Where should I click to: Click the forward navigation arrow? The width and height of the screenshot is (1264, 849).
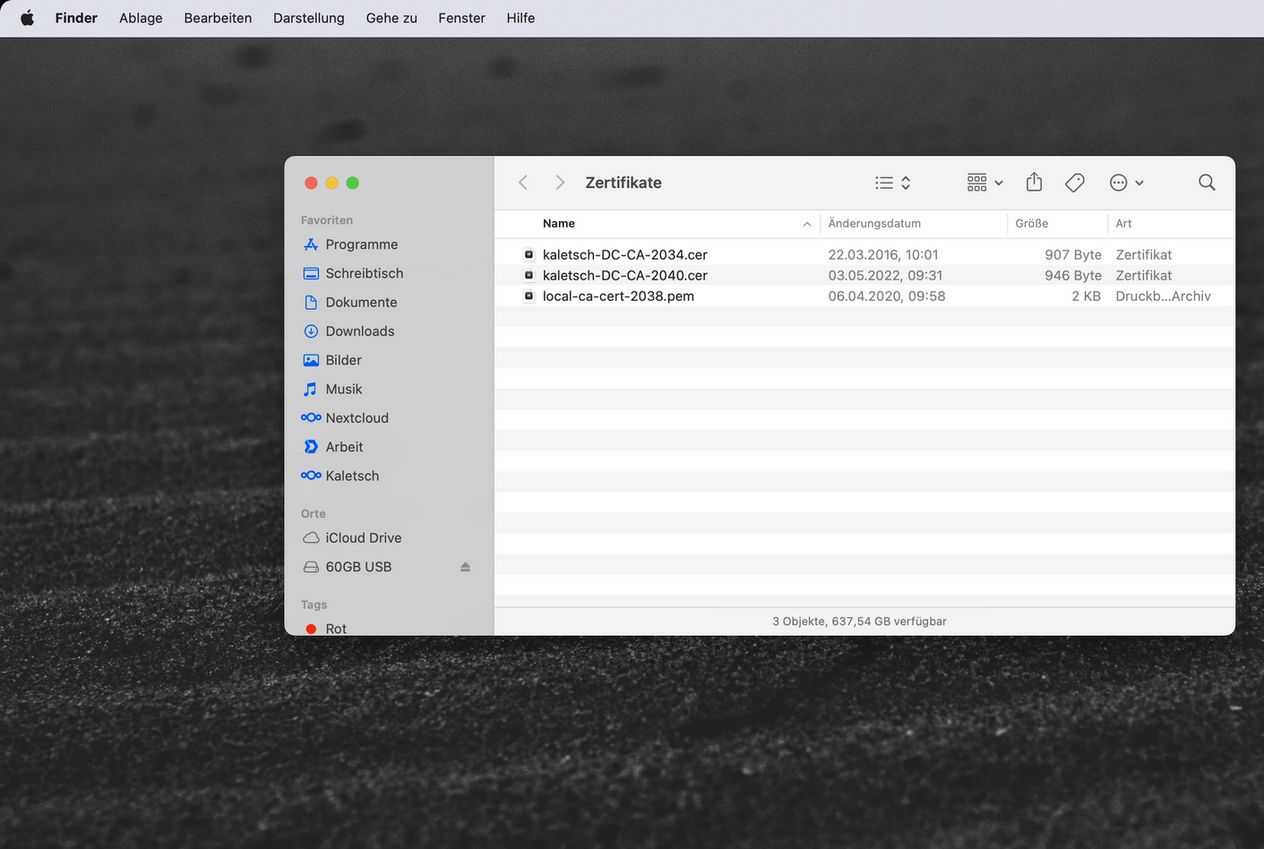(560, 182)
